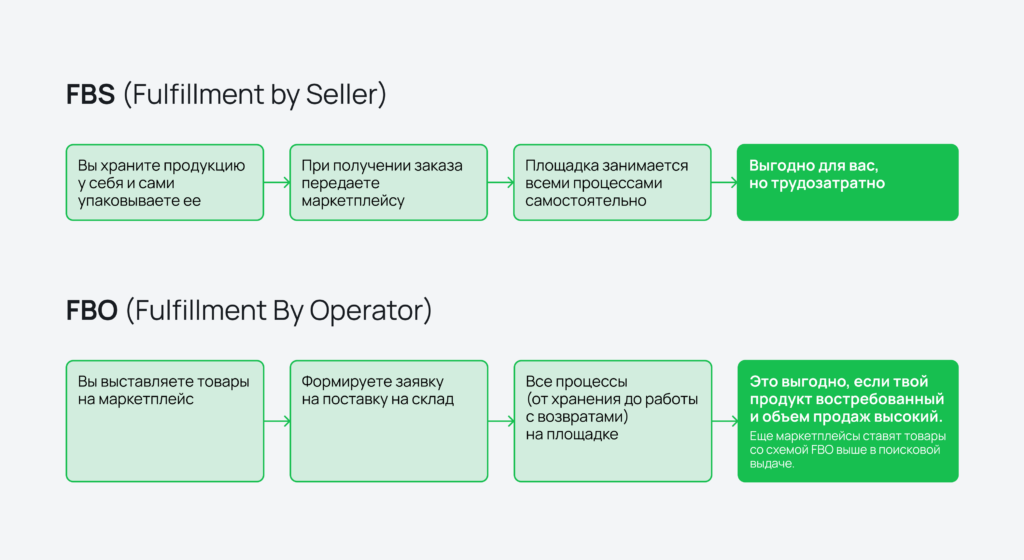Viewport: 1024px width, 560px height.
Task: Click the "Выгодно для вас," text line
Action: 814,166
